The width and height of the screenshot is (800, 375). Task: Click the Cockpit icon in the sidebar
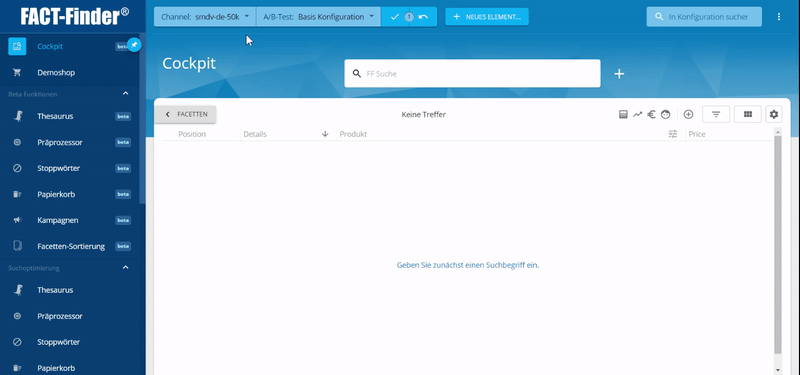(17, 46)
